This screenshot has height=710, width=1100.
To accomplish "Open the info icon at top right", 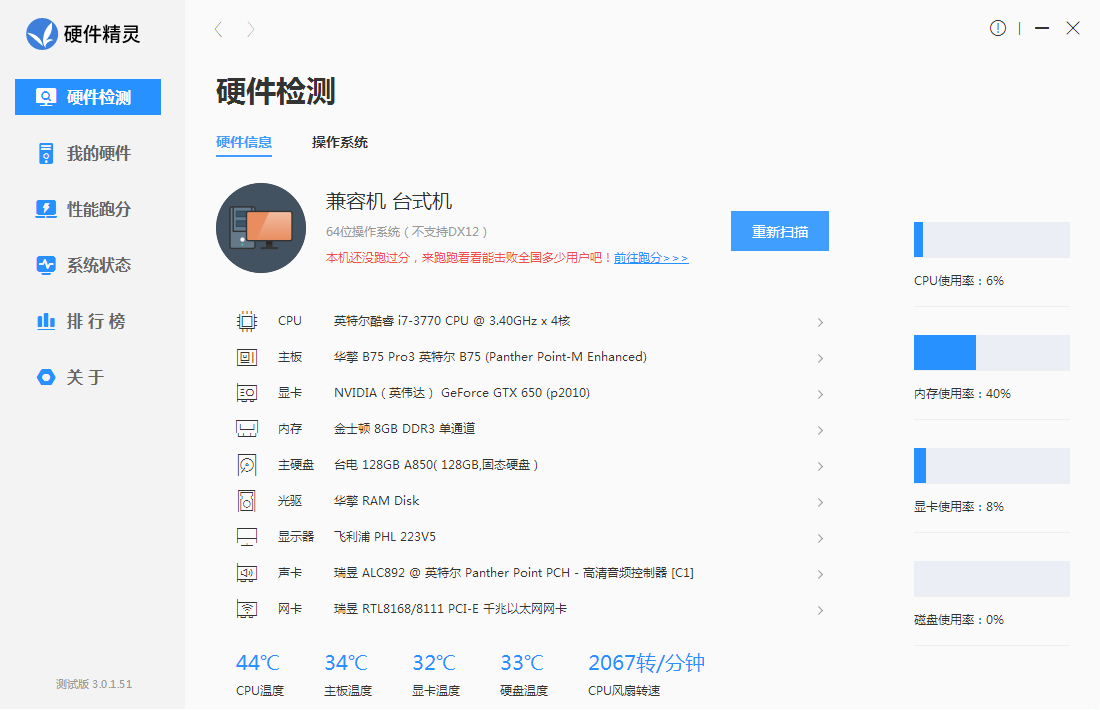I will [997, 28].
